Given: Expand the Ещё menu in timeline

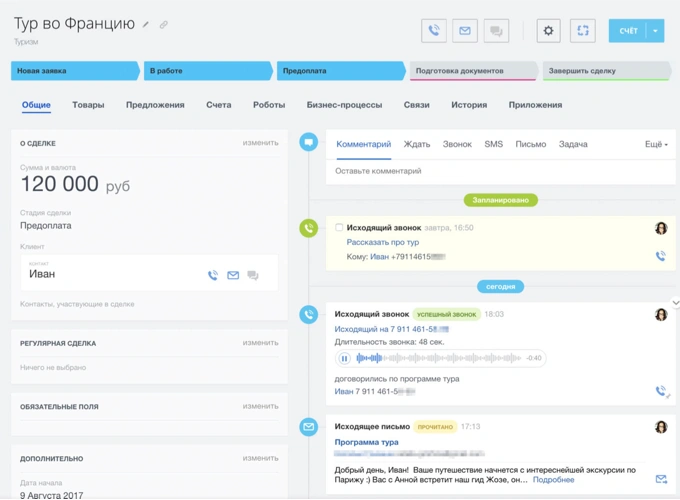Looking at the screenshot, I should point(656,144).
